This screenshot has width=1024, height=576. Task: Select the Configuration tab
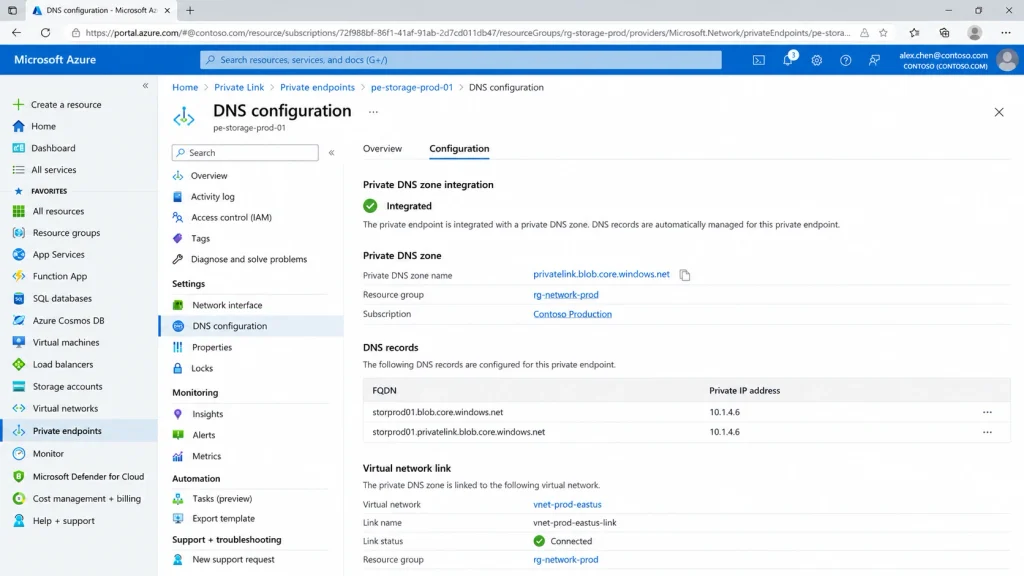[x=459, y=148]
